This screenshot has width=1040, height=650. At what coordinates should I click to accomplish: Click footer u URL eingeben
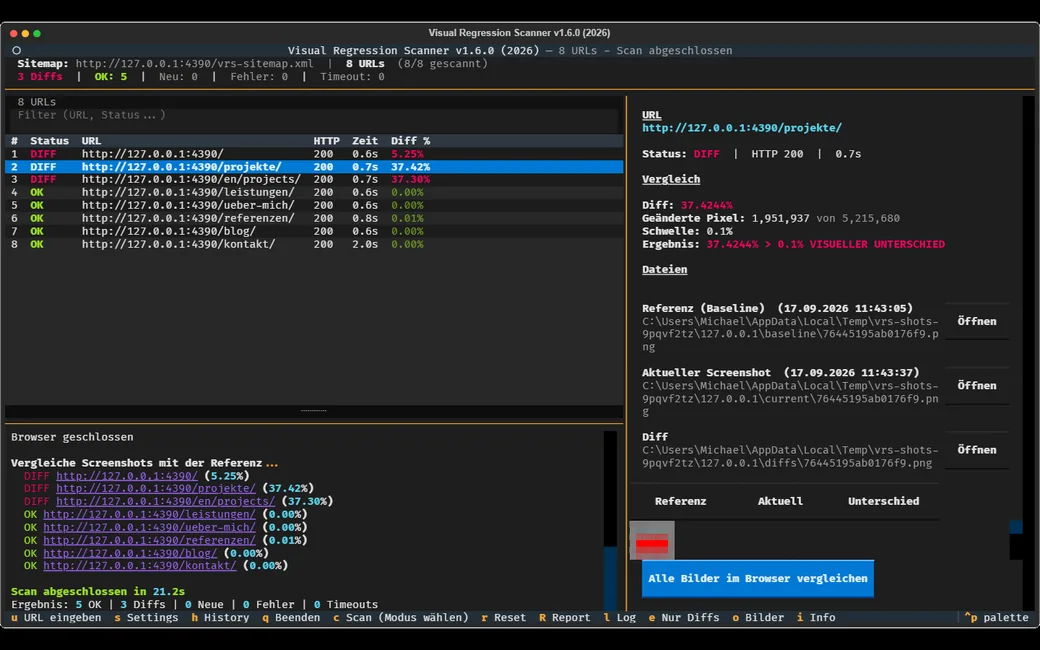(56, 618)
